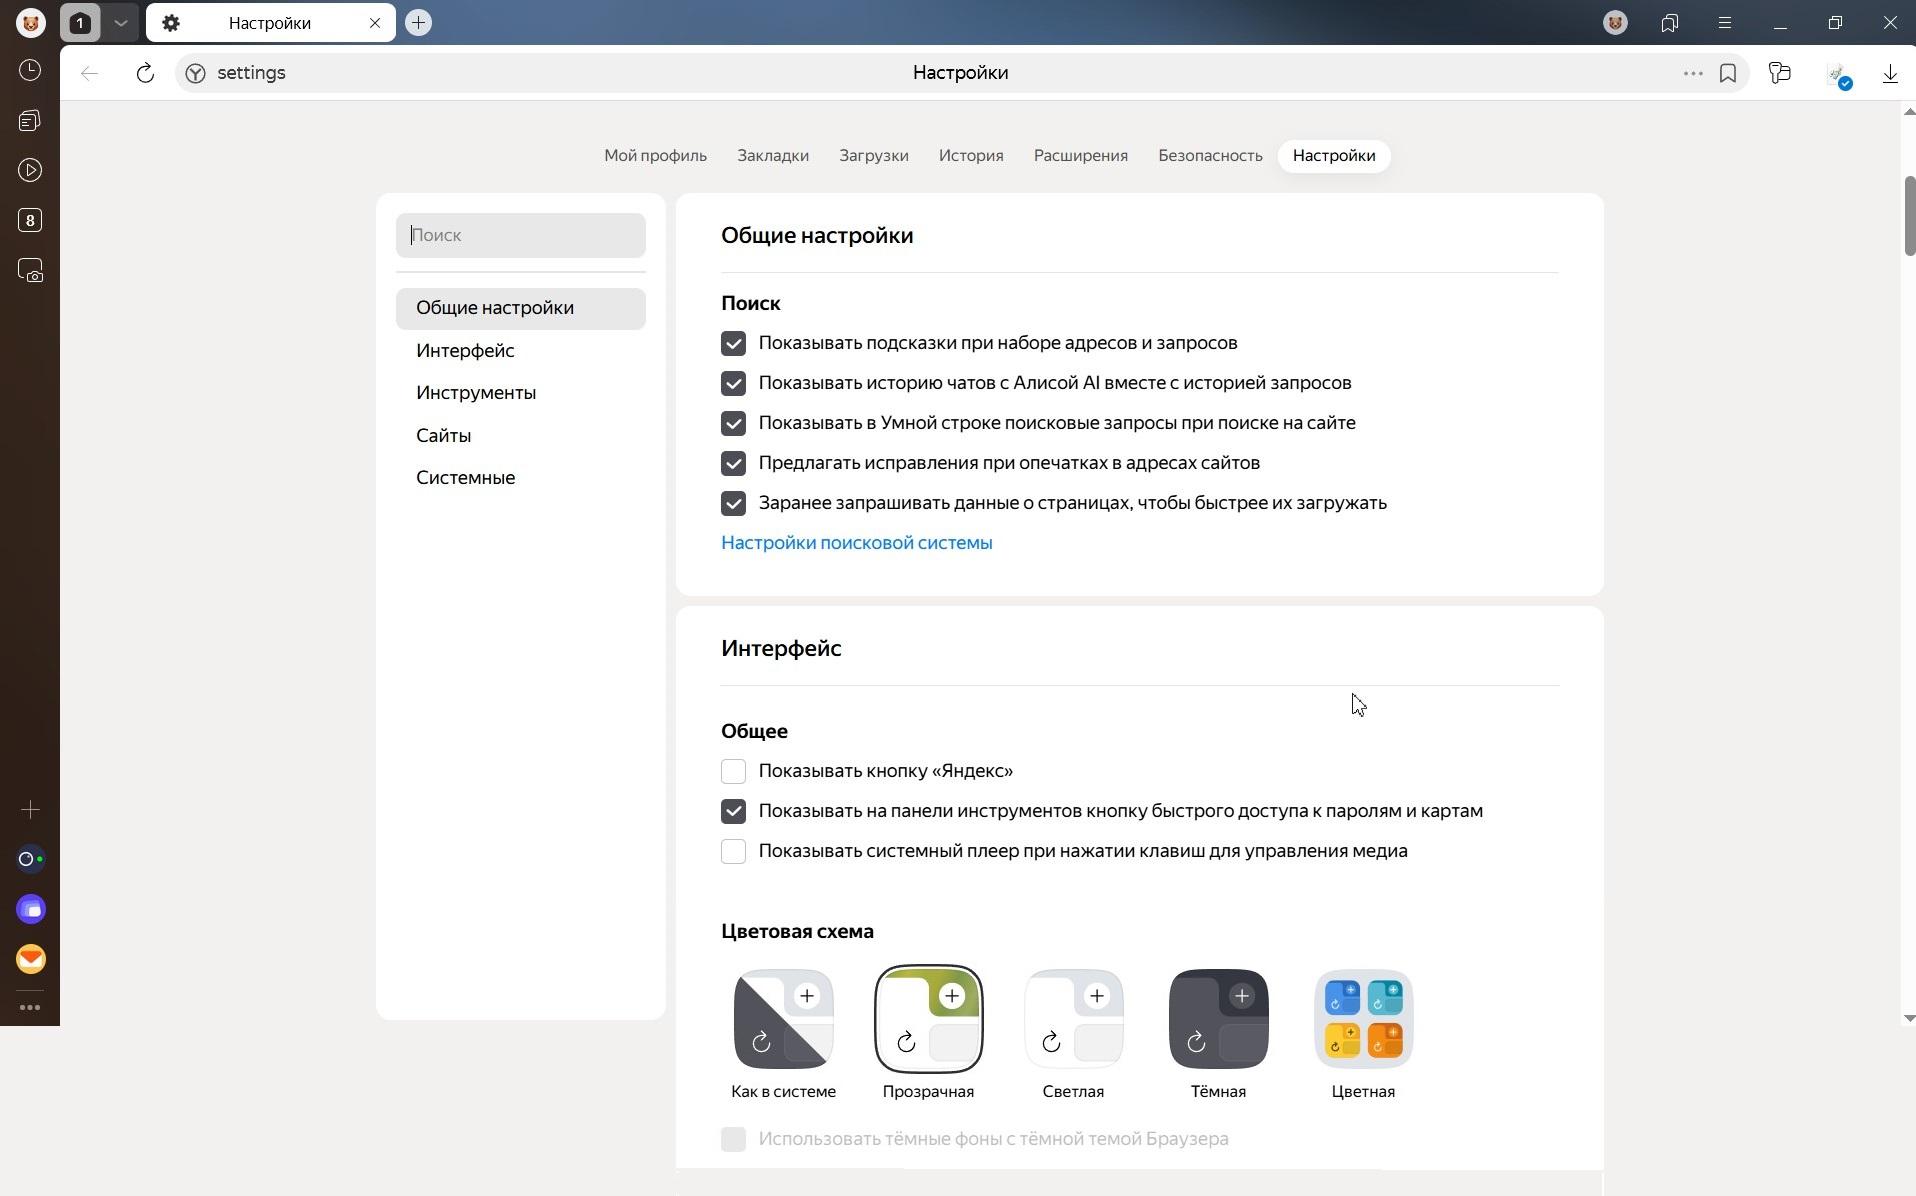
Task: Open a new tab with plus button
Action: click(x=419, y=22)
